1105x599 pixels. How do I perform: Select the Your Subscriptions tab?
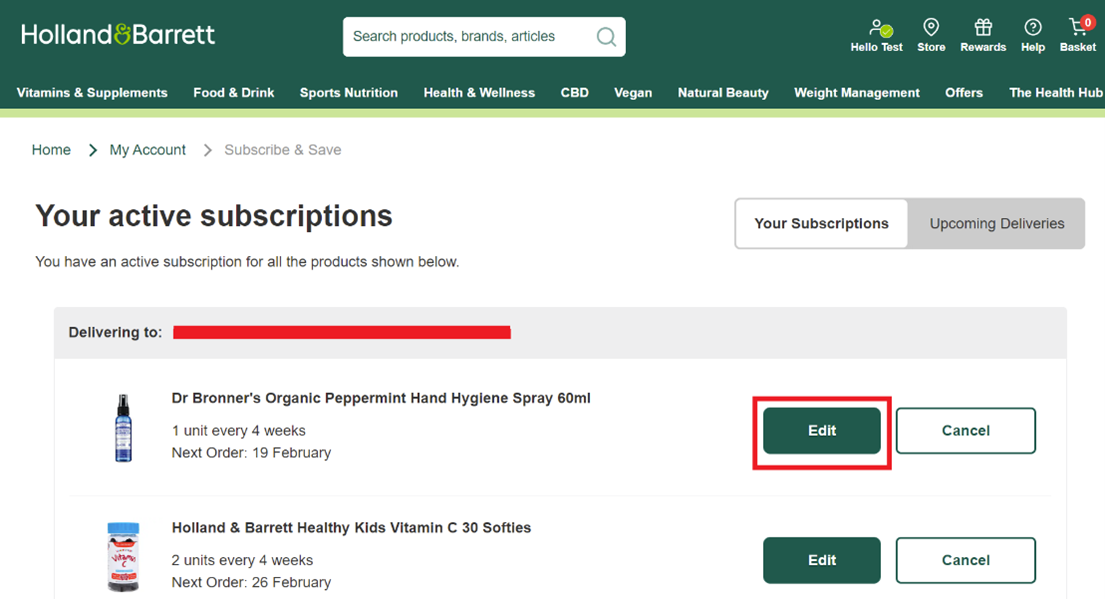pos(821,224)
